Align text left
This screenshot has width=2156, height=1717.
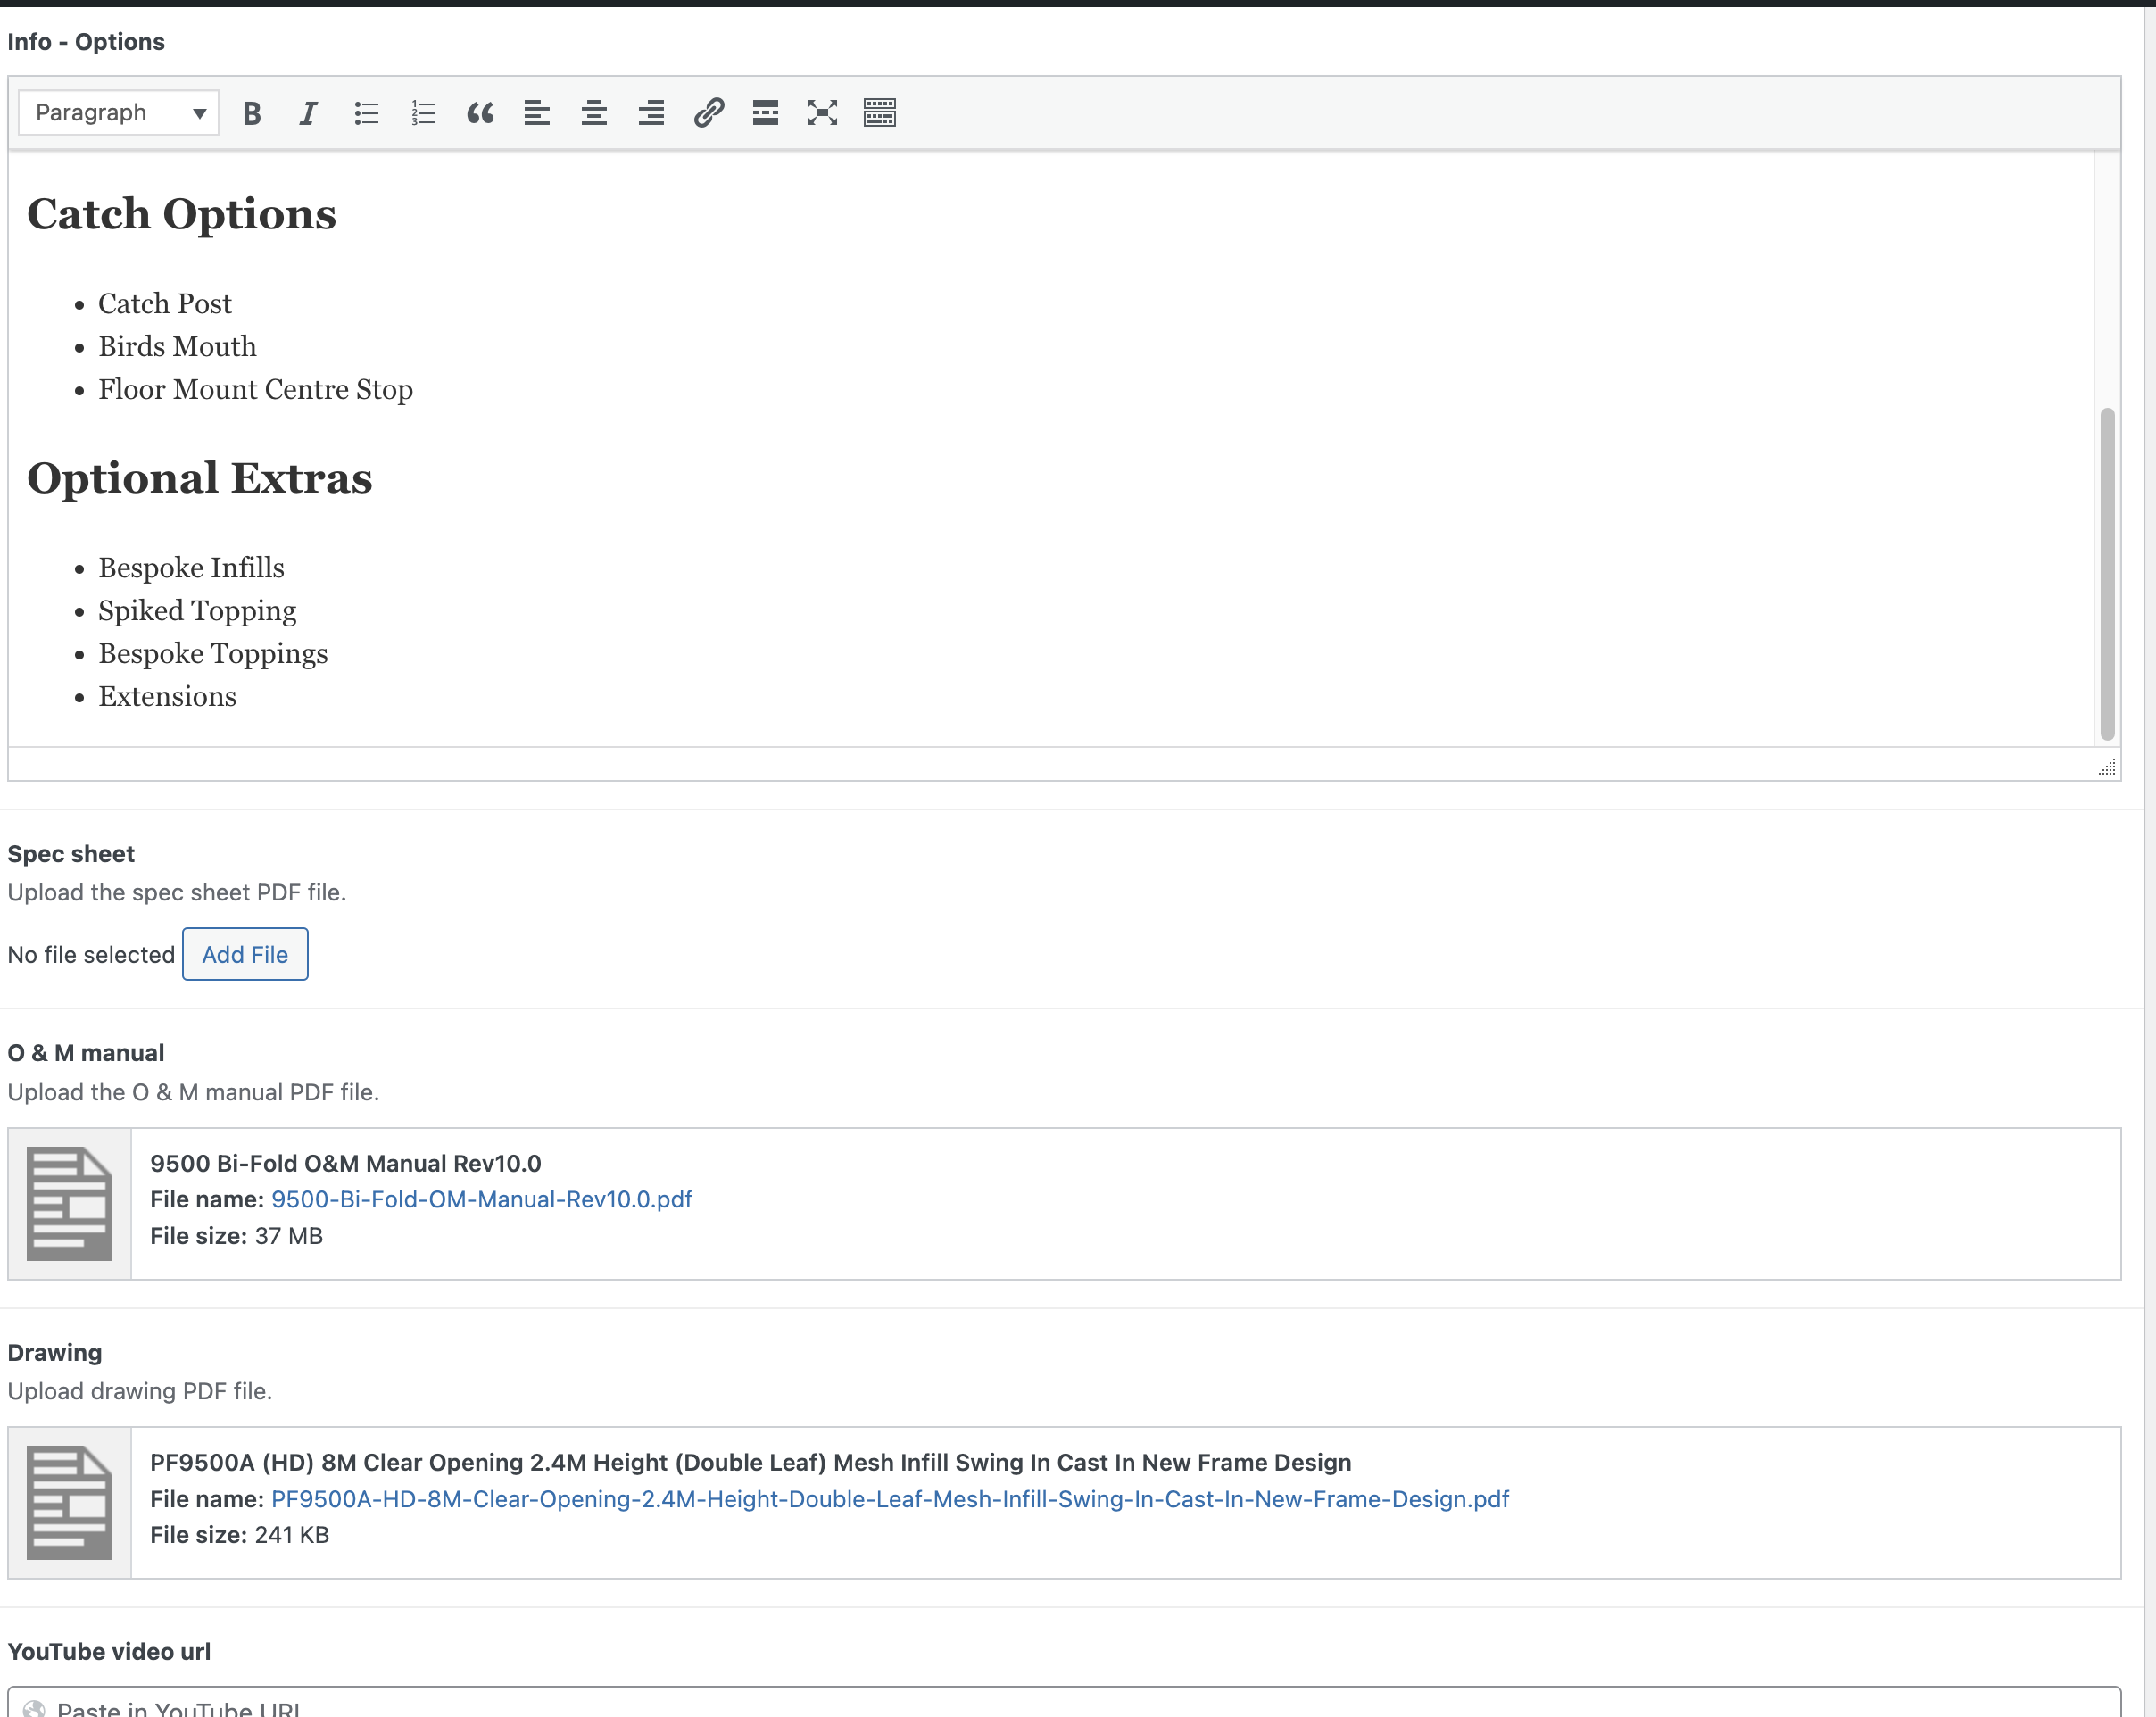coord(537,113)
